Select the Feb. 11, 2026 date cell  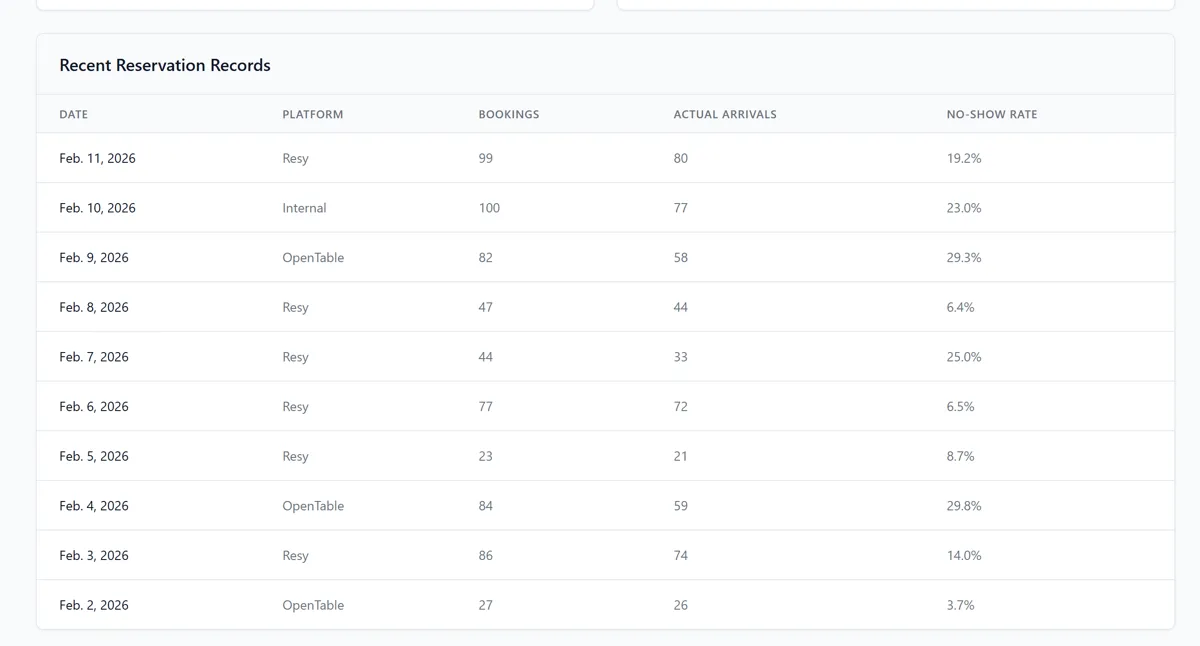pos(97,158)
